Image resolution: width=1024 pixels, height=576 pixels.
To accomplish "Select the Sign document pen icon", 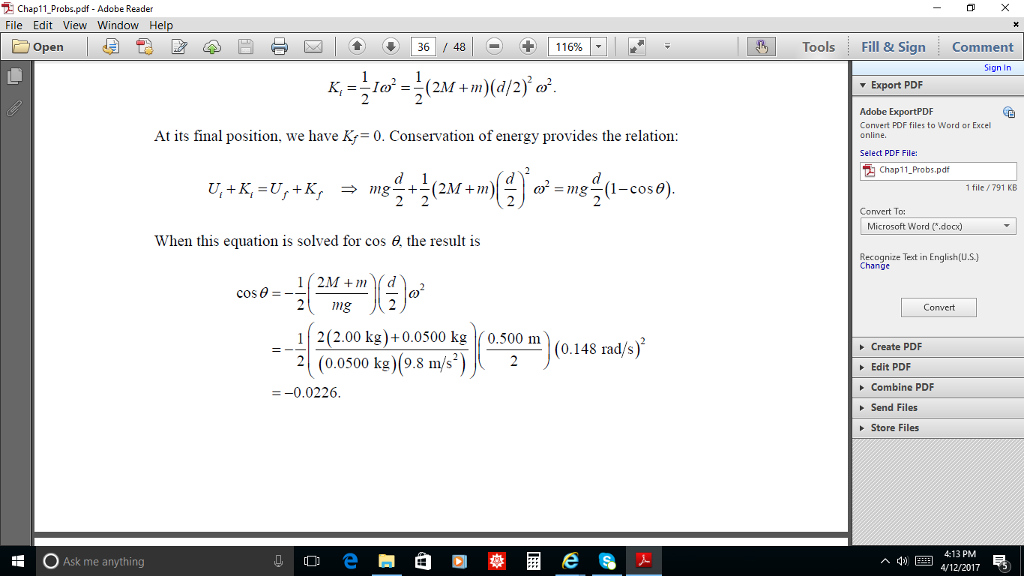I will tap(179, 46).
